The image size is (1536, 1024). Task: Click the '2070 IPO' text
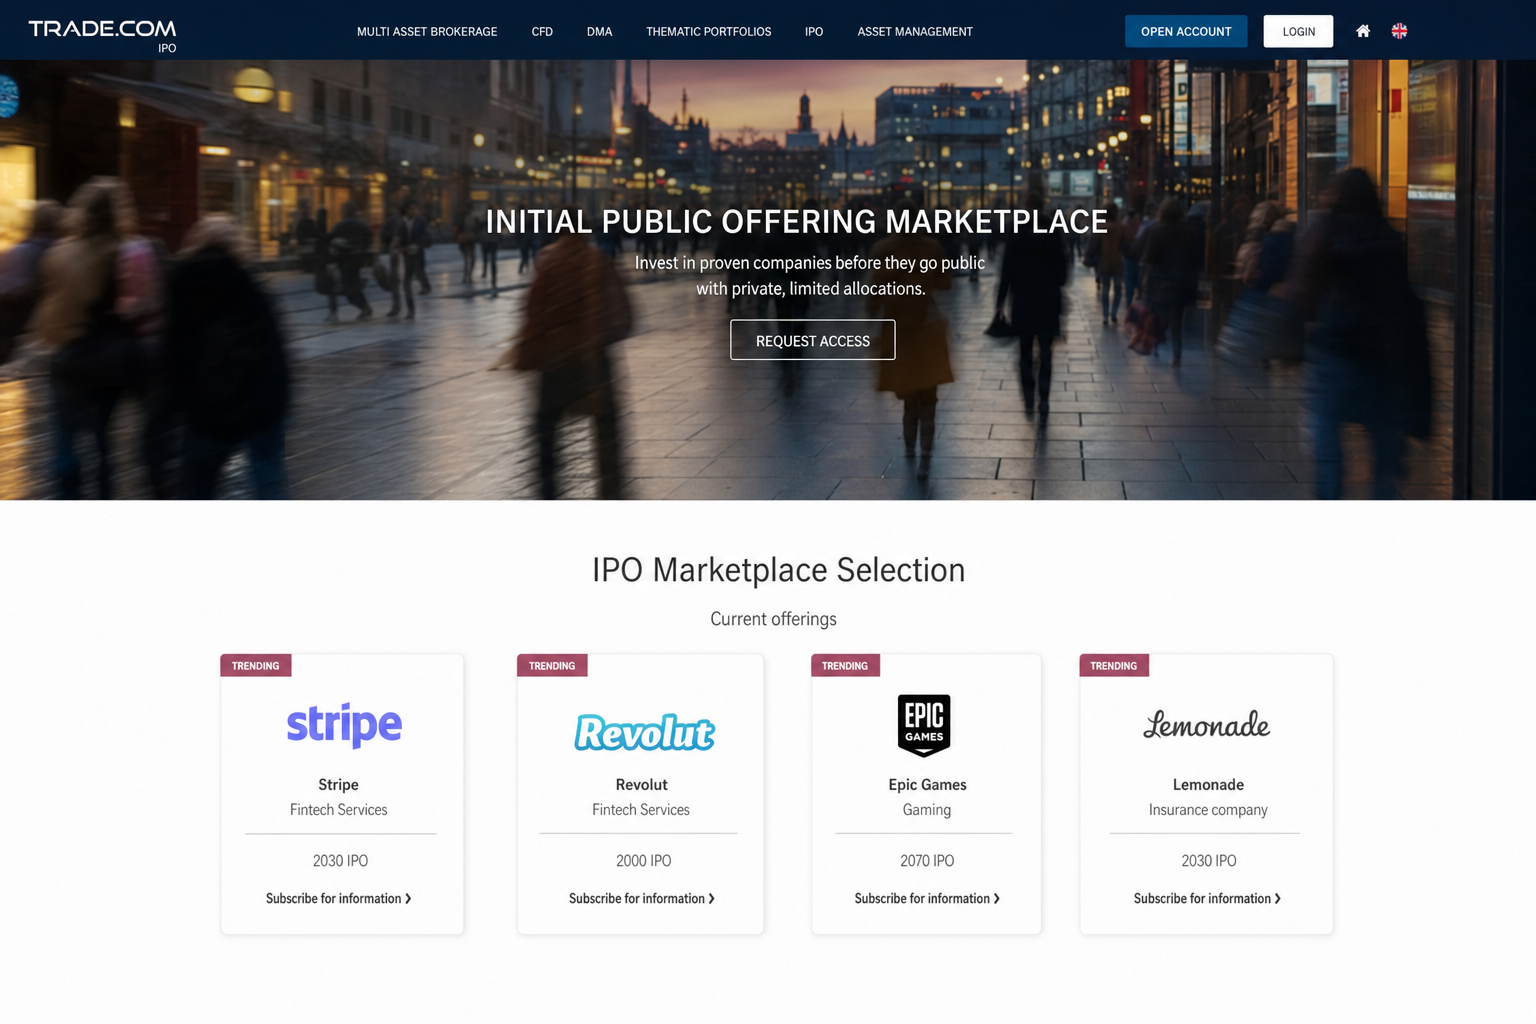click(x=927, y=861)
